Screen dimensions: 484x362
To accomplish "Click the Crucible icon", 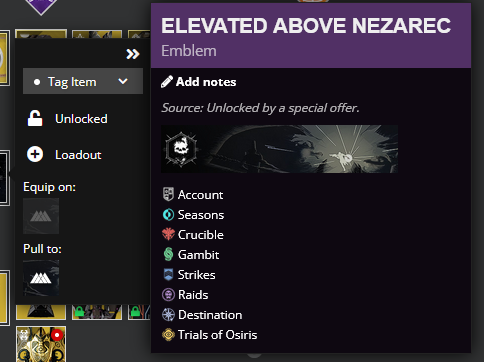I will (x=168, y=234).
